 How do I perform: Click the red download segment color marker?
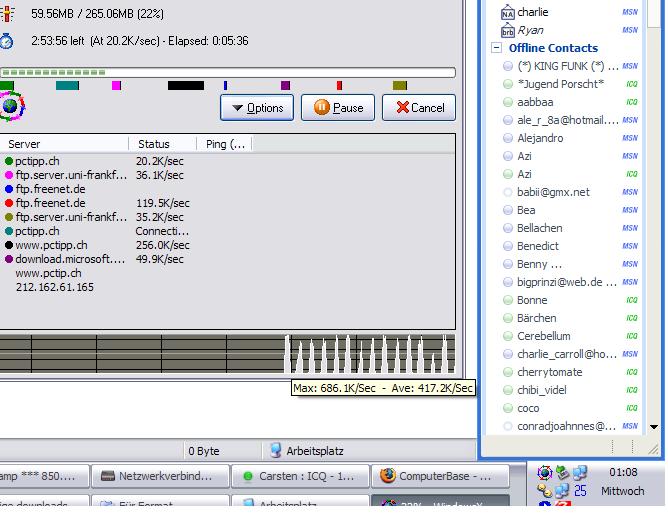[339, 86]
